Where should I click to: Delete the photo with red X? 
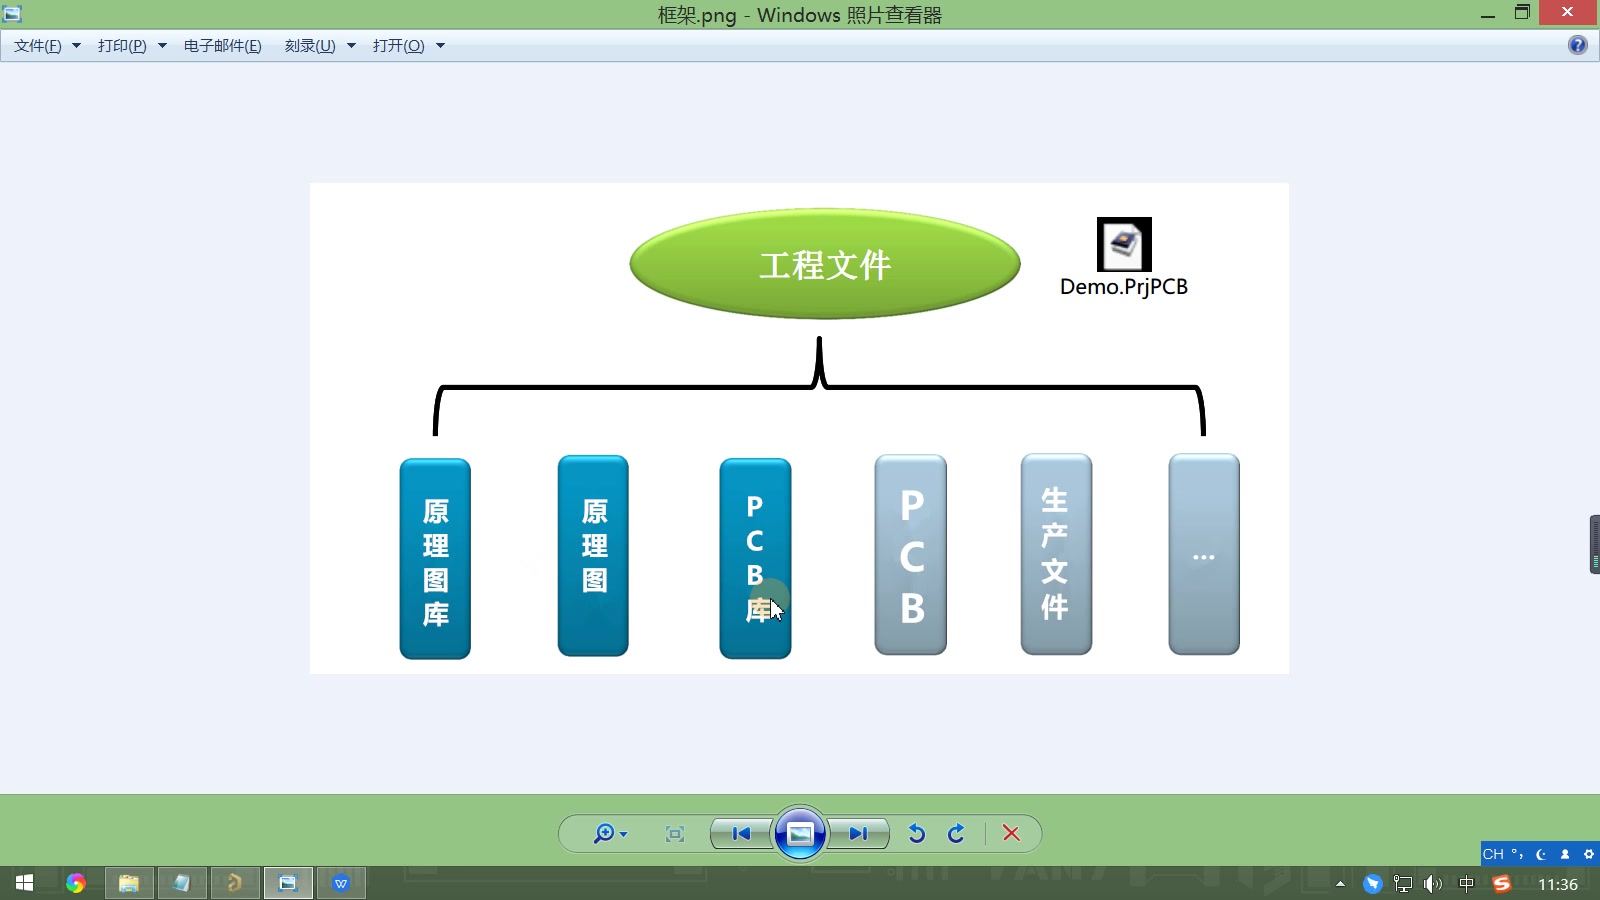[1011, 834]
